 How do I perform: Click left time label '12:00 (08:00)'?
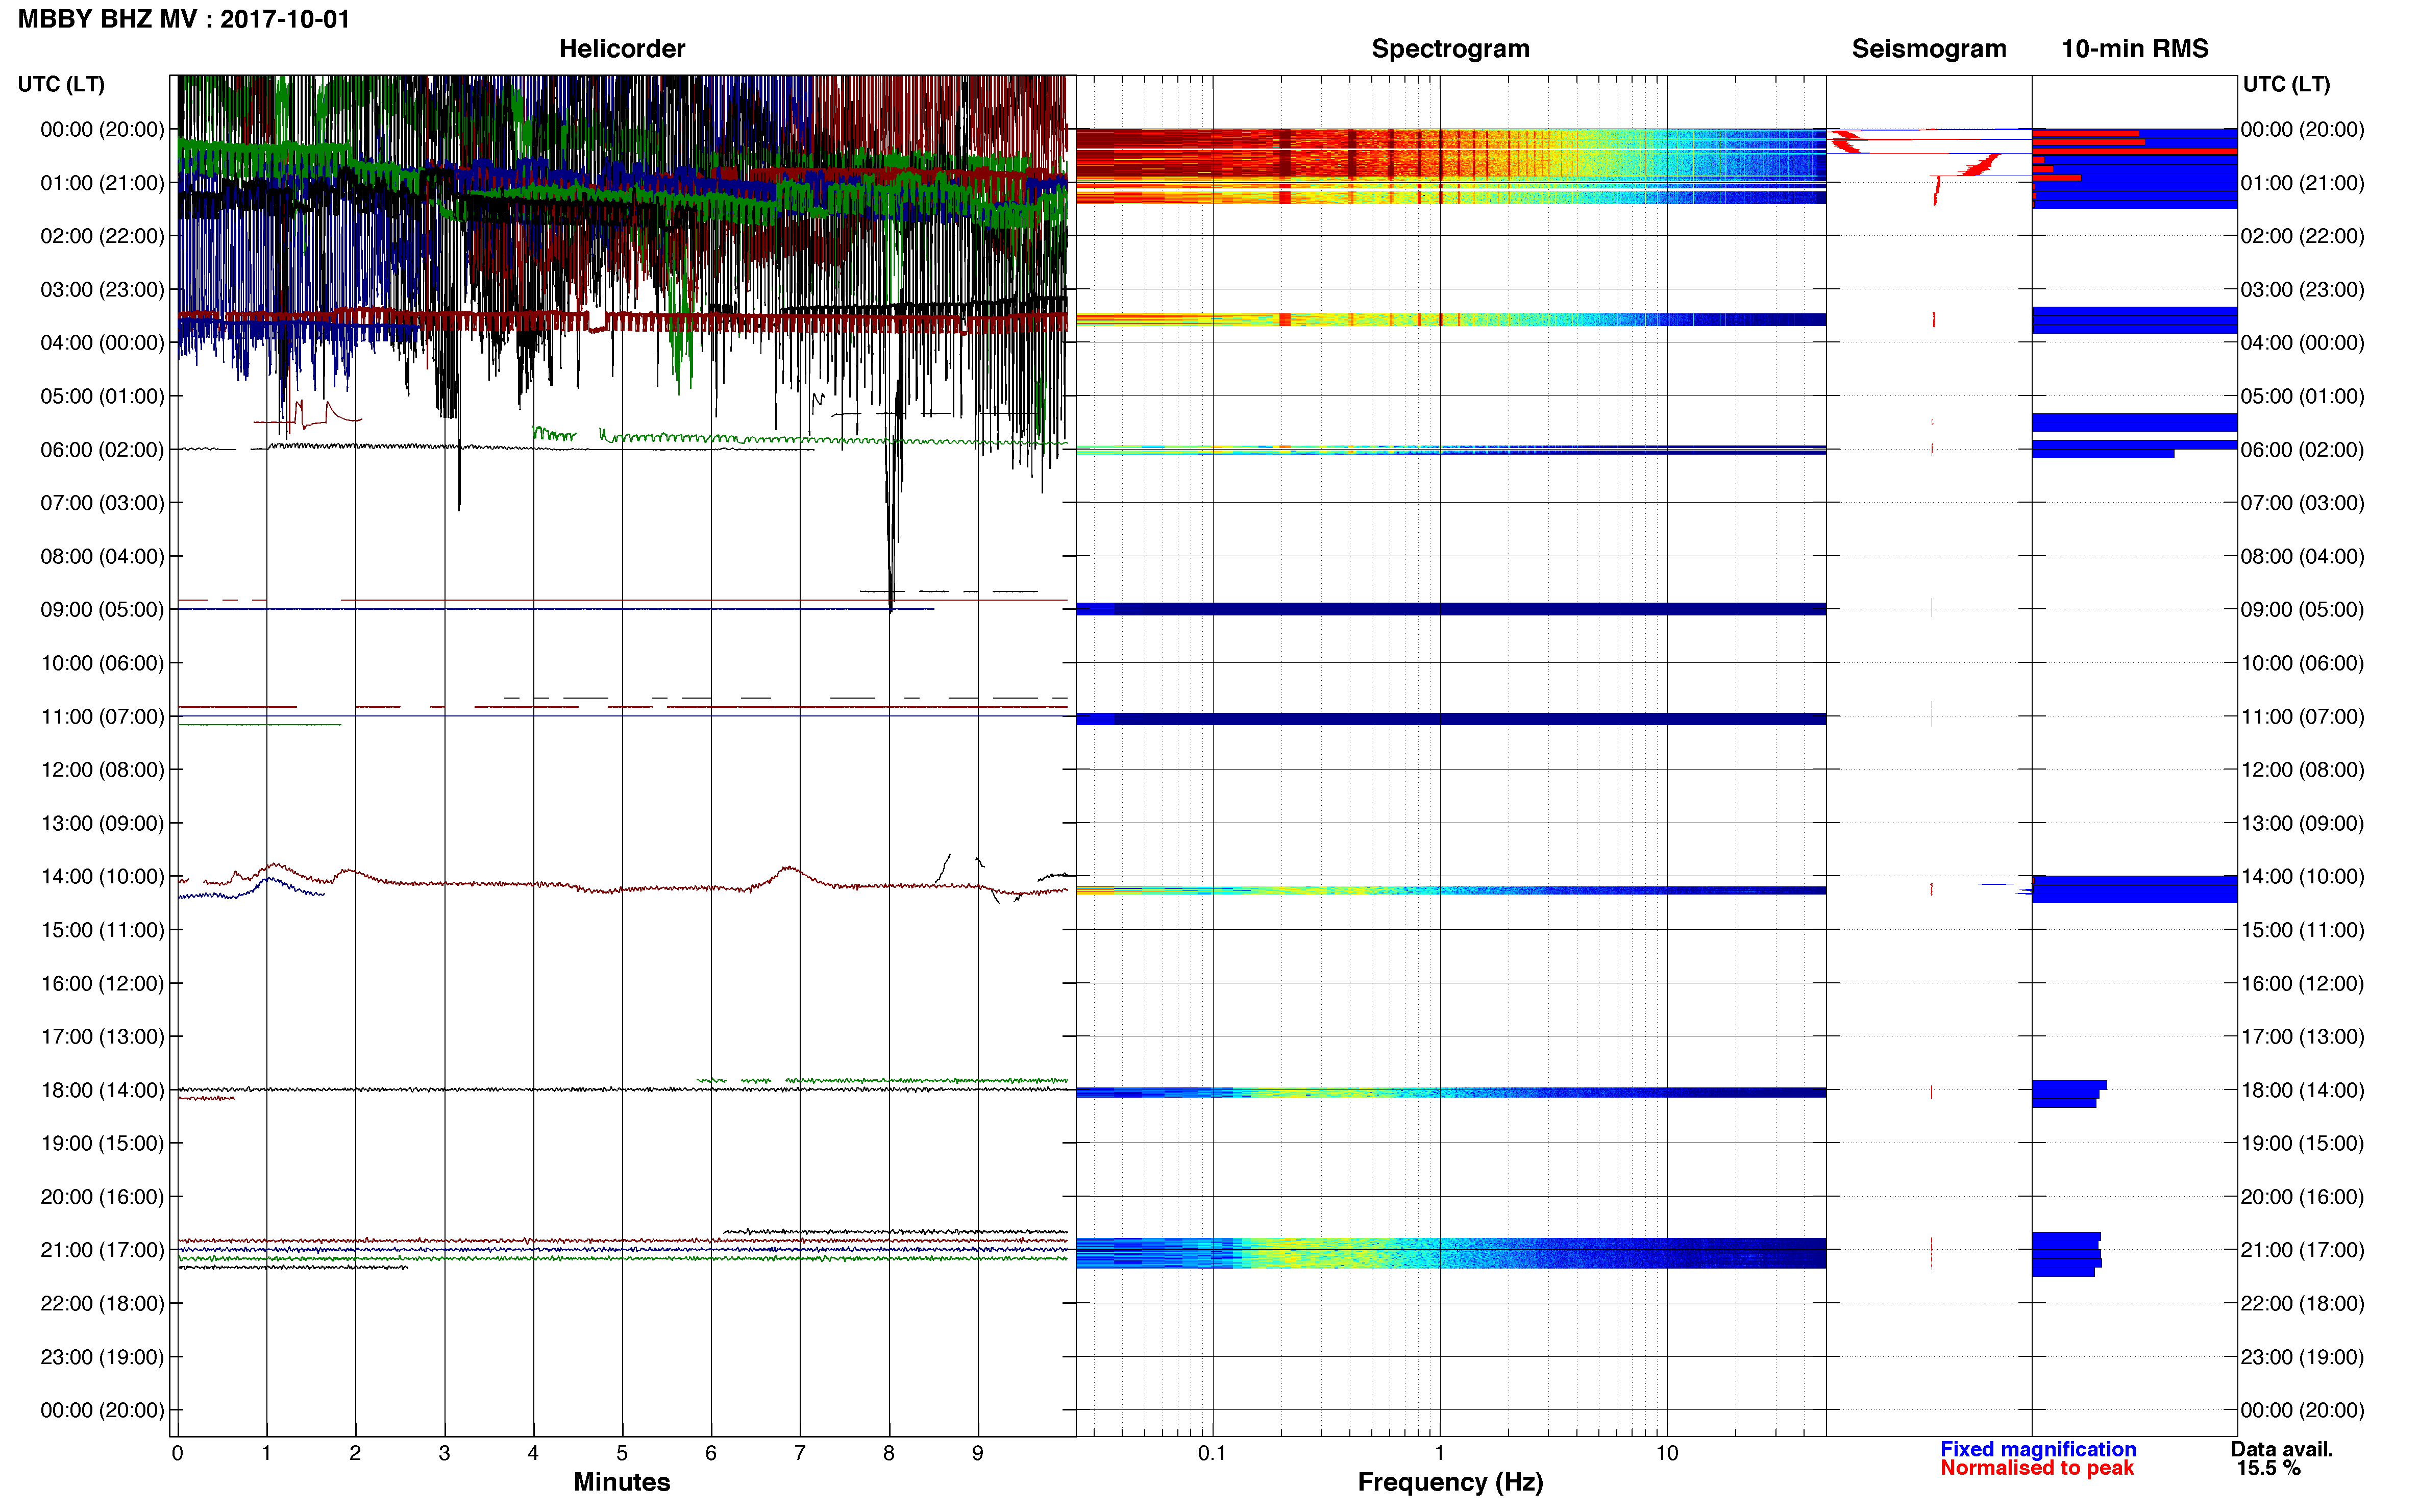click(x=102, y=770)
